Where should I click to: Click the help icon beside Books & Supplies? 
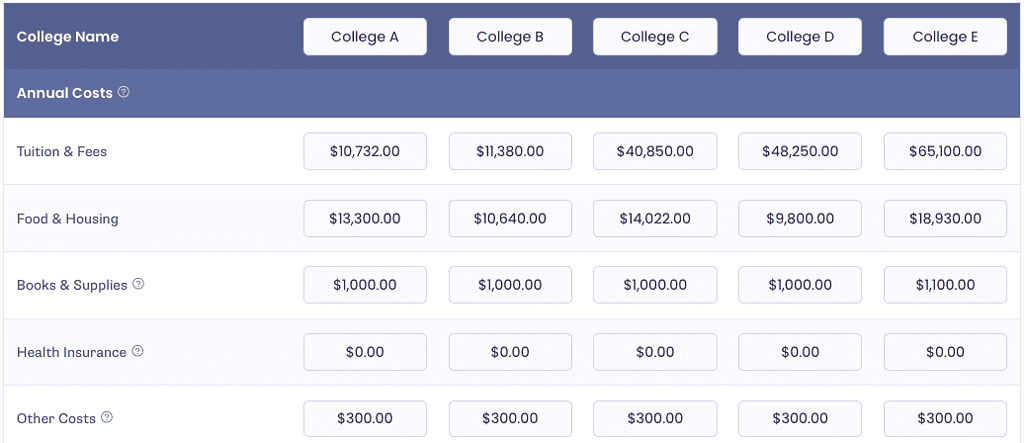[x=138, y=284]
